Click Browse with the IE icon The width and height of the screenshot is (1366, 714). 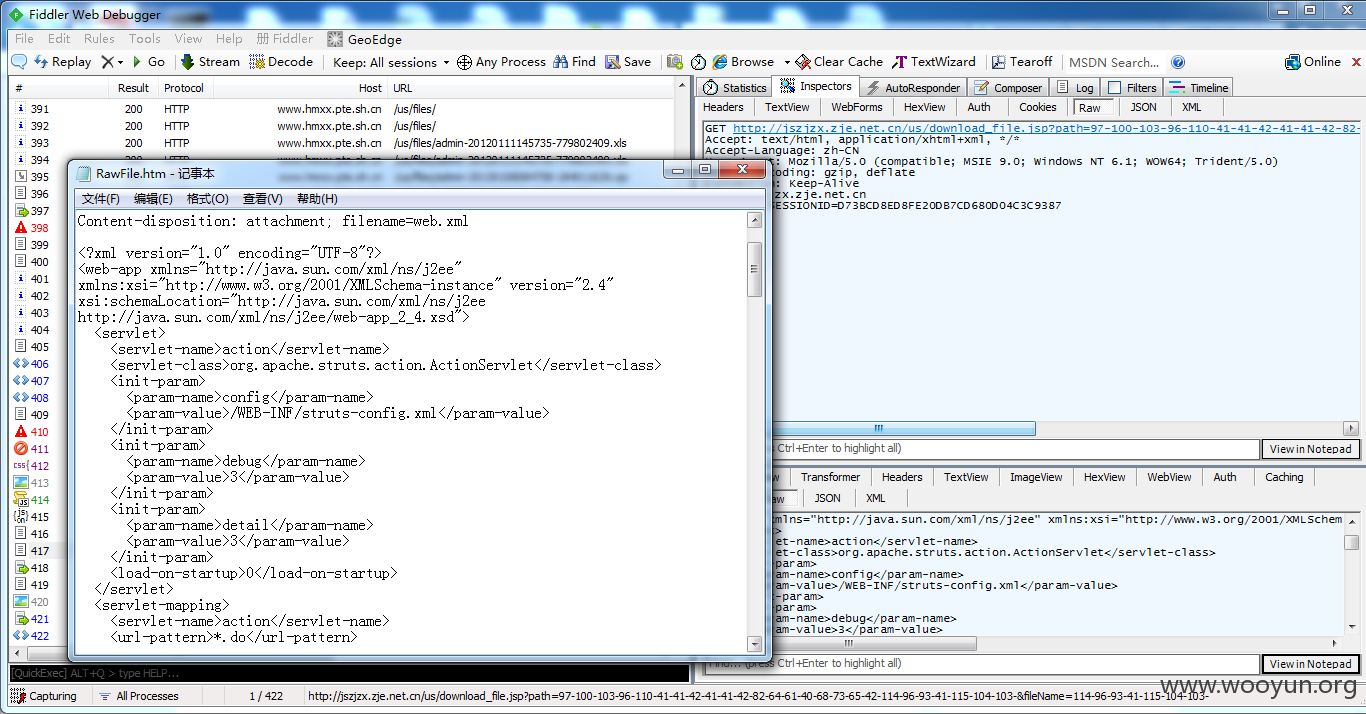744,62
